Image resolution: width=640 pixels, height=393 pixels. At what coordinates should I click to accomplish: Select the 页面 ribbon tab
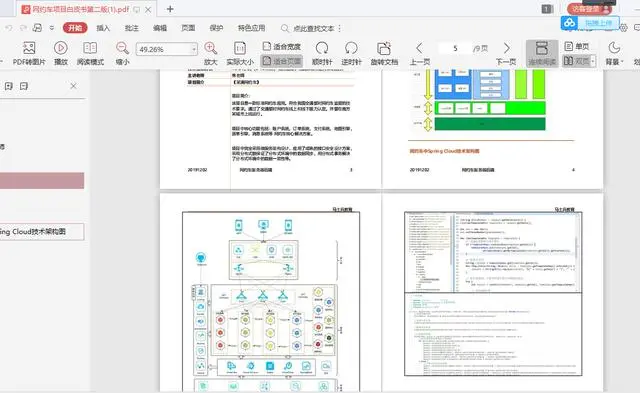pyautogui.click(x=188, y=28)
